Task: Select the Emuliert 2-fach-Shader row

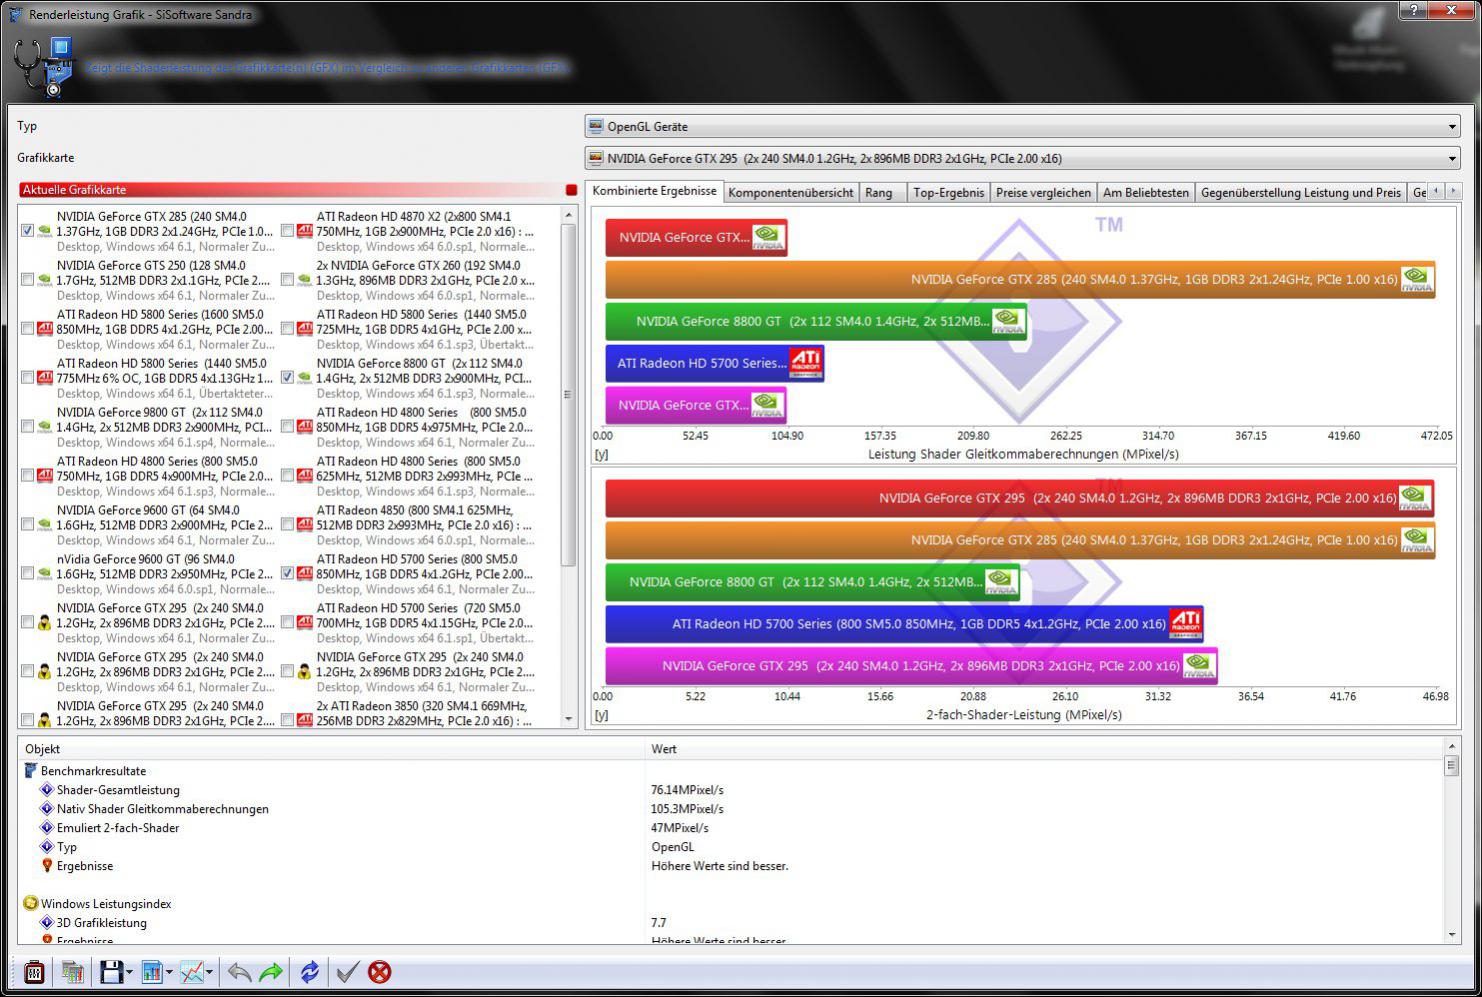Action: pos(118,828)
